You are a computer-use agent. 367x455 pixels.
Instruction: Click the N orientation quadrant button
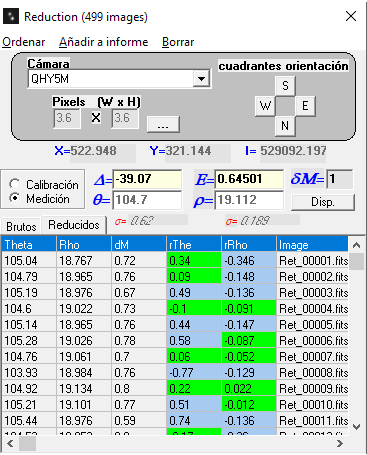click(285, 126)
